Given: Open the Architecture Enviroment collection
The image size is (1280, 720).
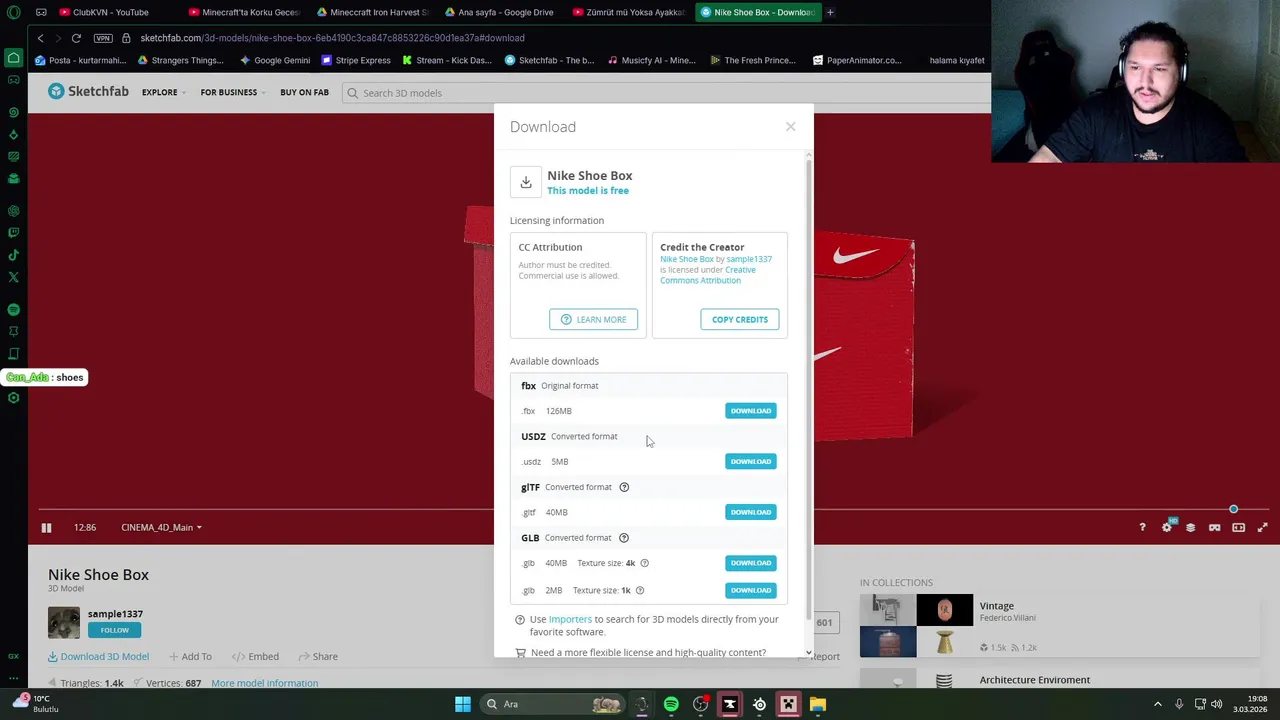Looking at the screenshot, I should coord(1035,680).
